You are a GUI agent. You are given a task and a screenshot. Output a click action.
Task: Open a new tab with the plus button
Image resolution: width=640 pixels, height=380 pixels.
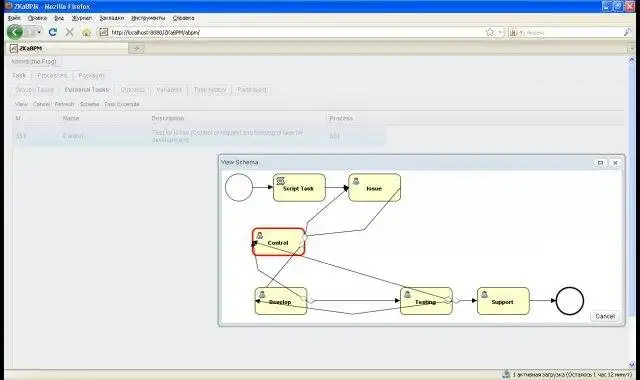pos(136,48)
